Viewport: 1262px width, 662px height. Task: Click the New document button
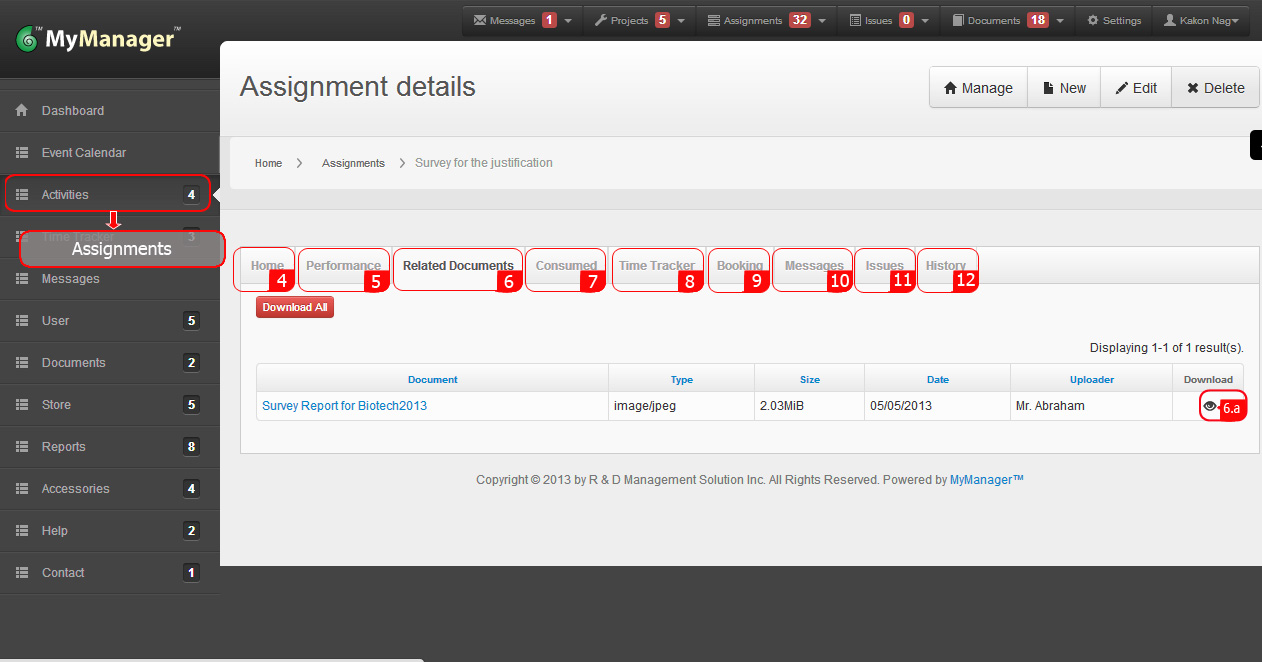(1063, 88)
